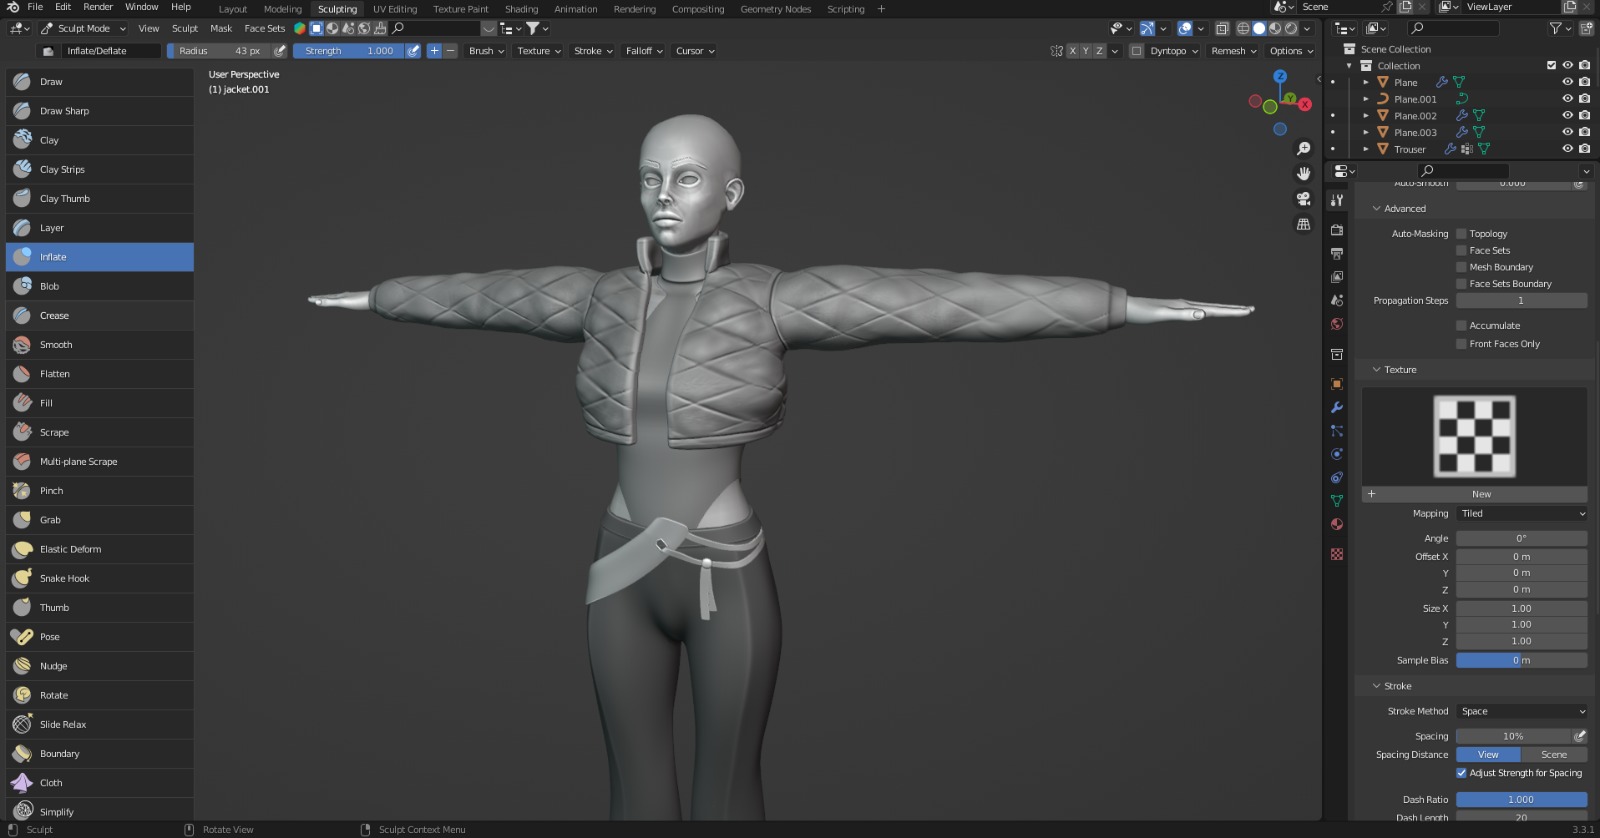Select the Nudge brush
1600x838 pixels.
point(100,666)
